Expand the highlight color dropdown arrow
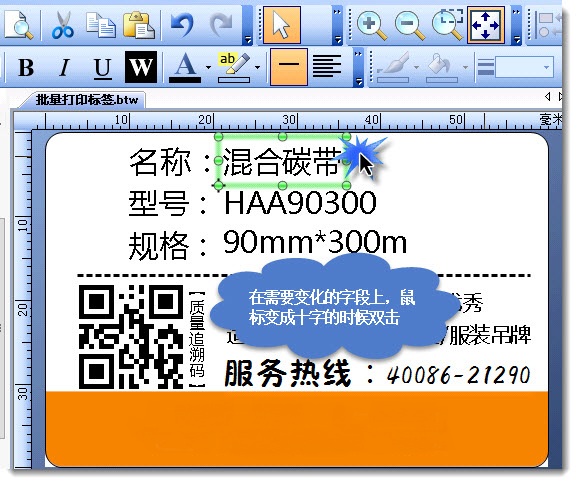Image resolution: width=577 pixels, height=484 pixels. [257, 68]
